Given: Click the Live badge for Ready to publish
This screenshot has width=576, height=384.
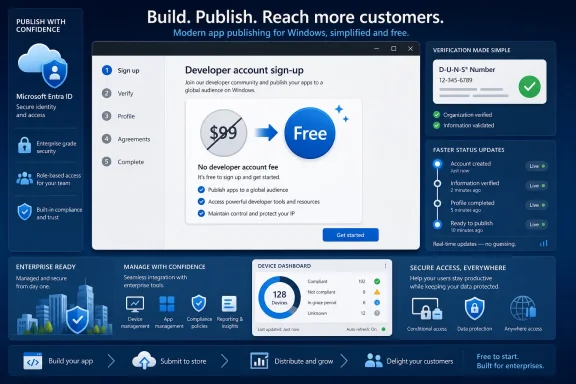Looking at the screenshot, I should tap(537, 225).
